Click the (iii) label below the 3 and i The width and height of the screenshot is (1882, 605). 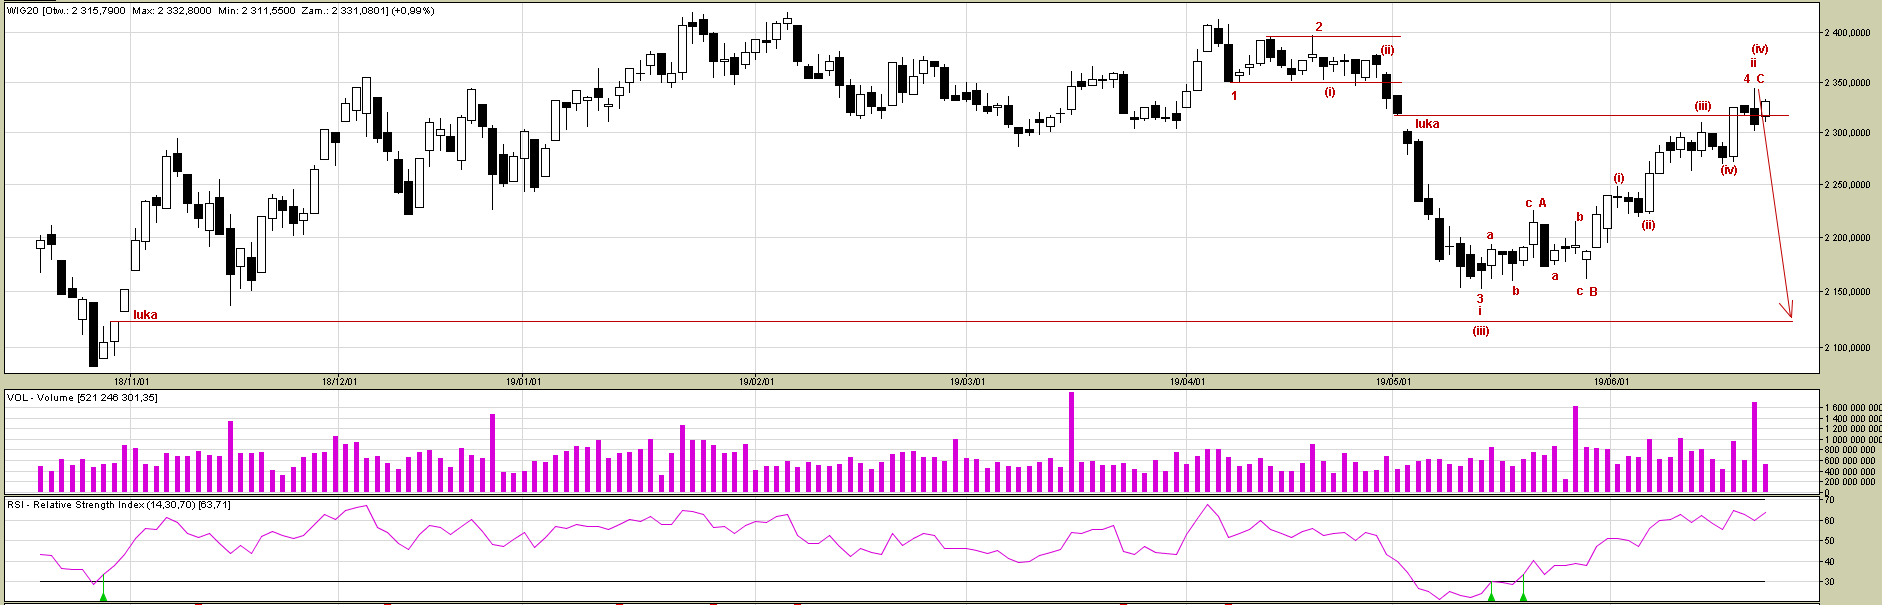[x=1481, y=331]
